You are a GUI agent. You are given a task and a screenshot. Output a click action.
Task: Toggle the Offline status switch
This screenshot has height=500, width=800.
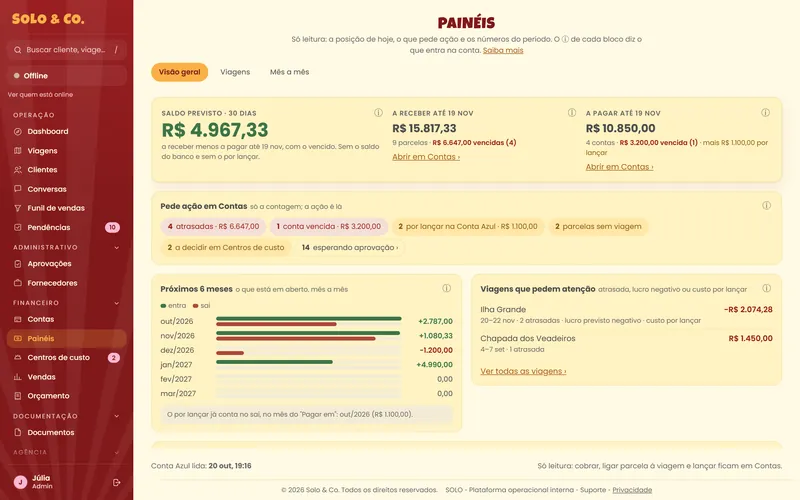click(66, 76)
